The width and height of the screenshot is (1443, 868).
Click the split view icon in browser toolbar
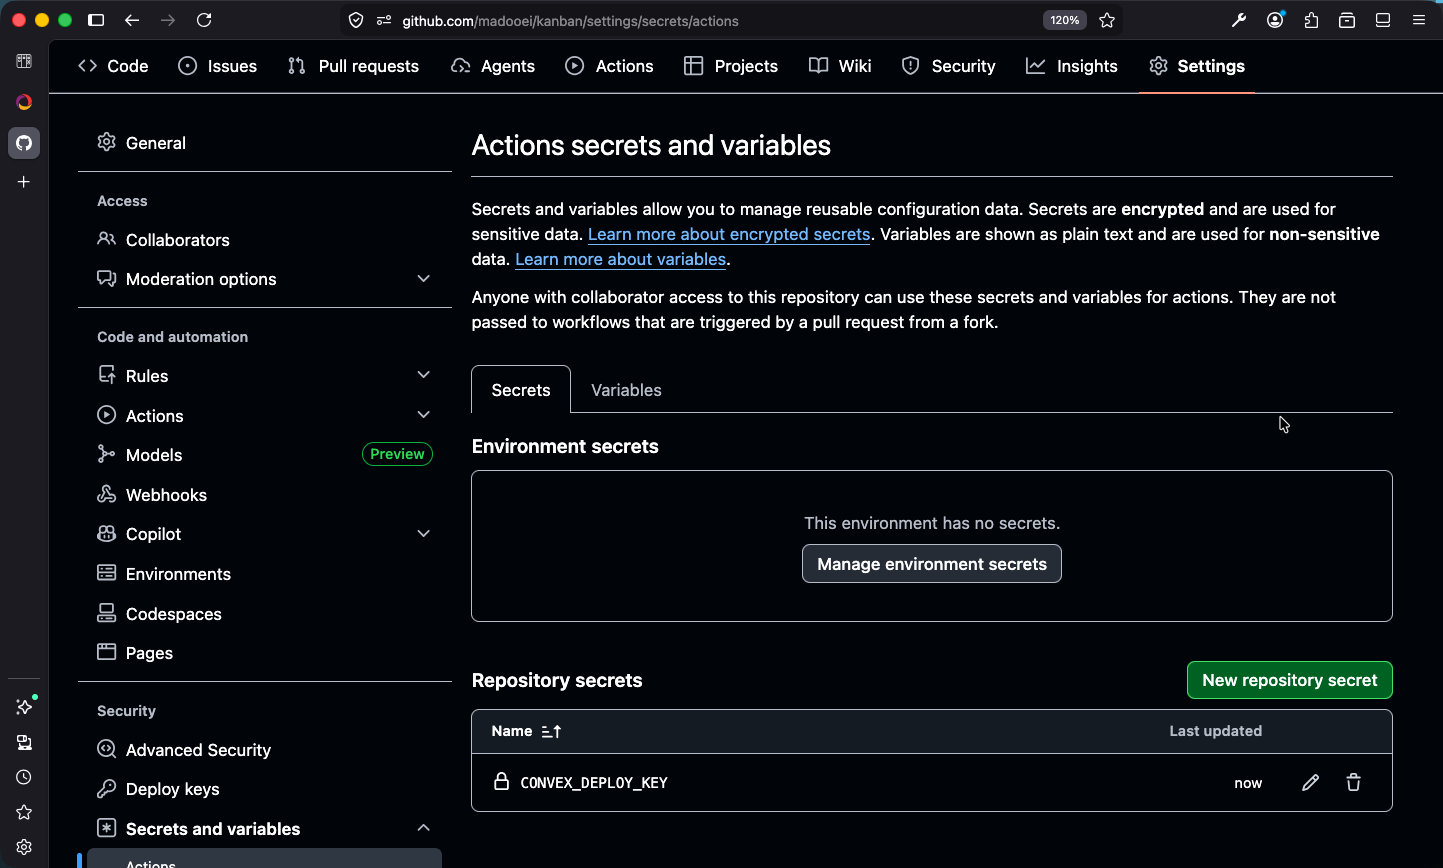click(1383, 20)
